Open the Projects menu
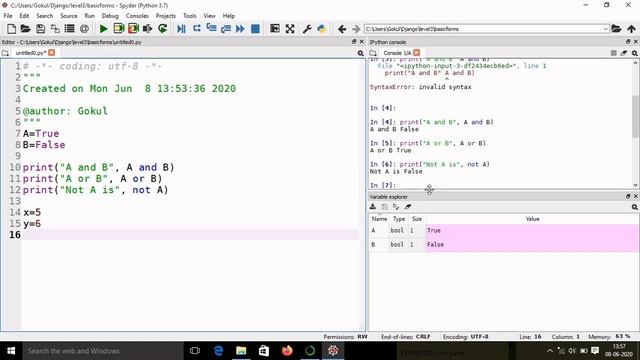The height and width of the screenshot is (360, 640). point(165,16)
